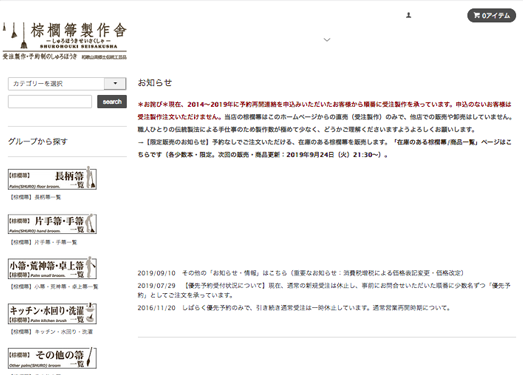Open the その他の箒一覧 banner image
This screenshot has width=523, height=375.
pyautogui.click(x=52, y=358)
